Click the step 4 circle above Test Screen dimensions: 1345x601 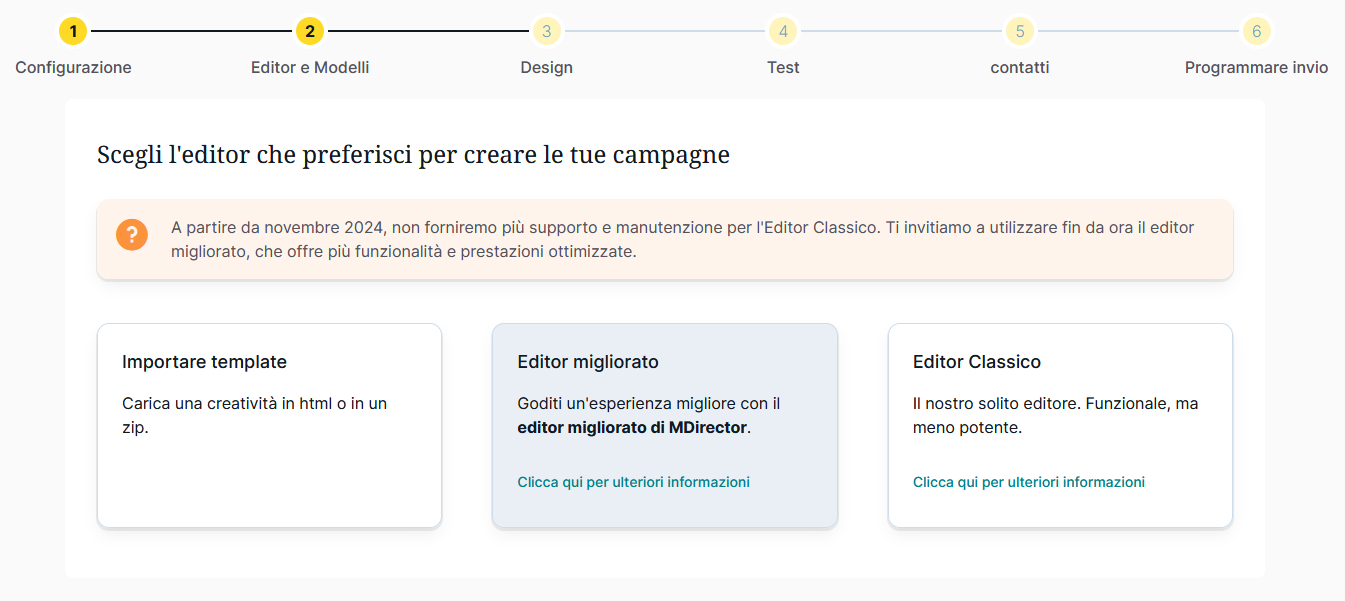783,32
